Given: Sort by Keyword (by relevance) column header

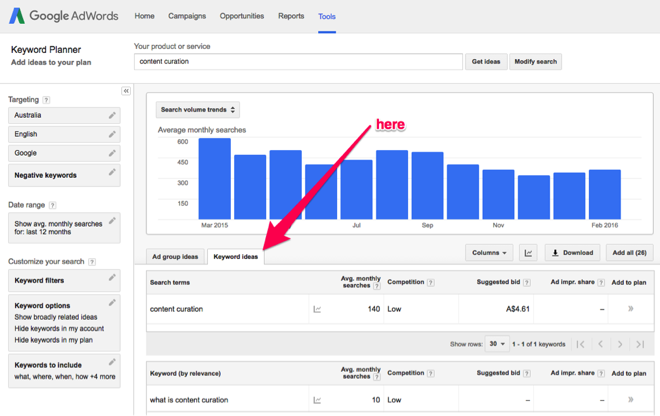Looking at the screenshot, I should coord(185,373).
